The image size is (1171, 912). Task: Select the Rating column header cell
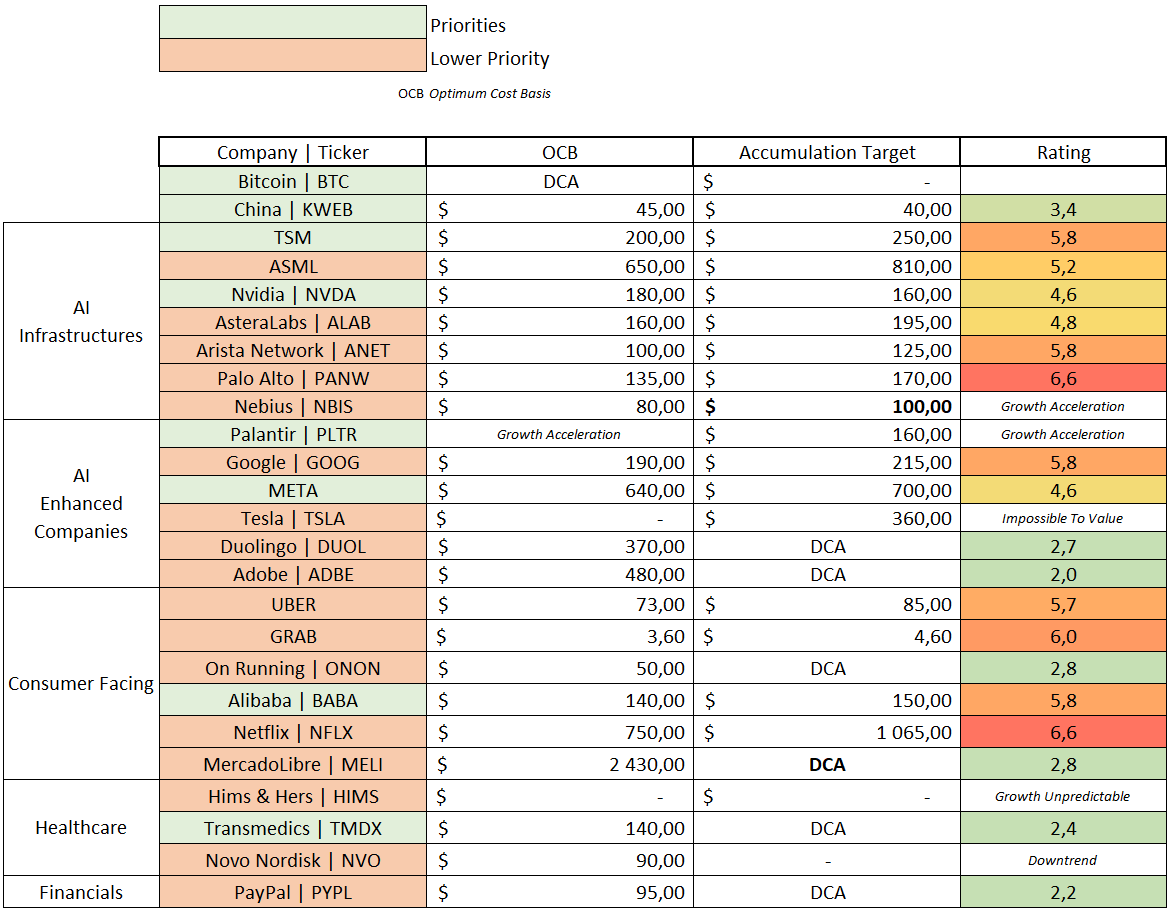click(1063, 152)
